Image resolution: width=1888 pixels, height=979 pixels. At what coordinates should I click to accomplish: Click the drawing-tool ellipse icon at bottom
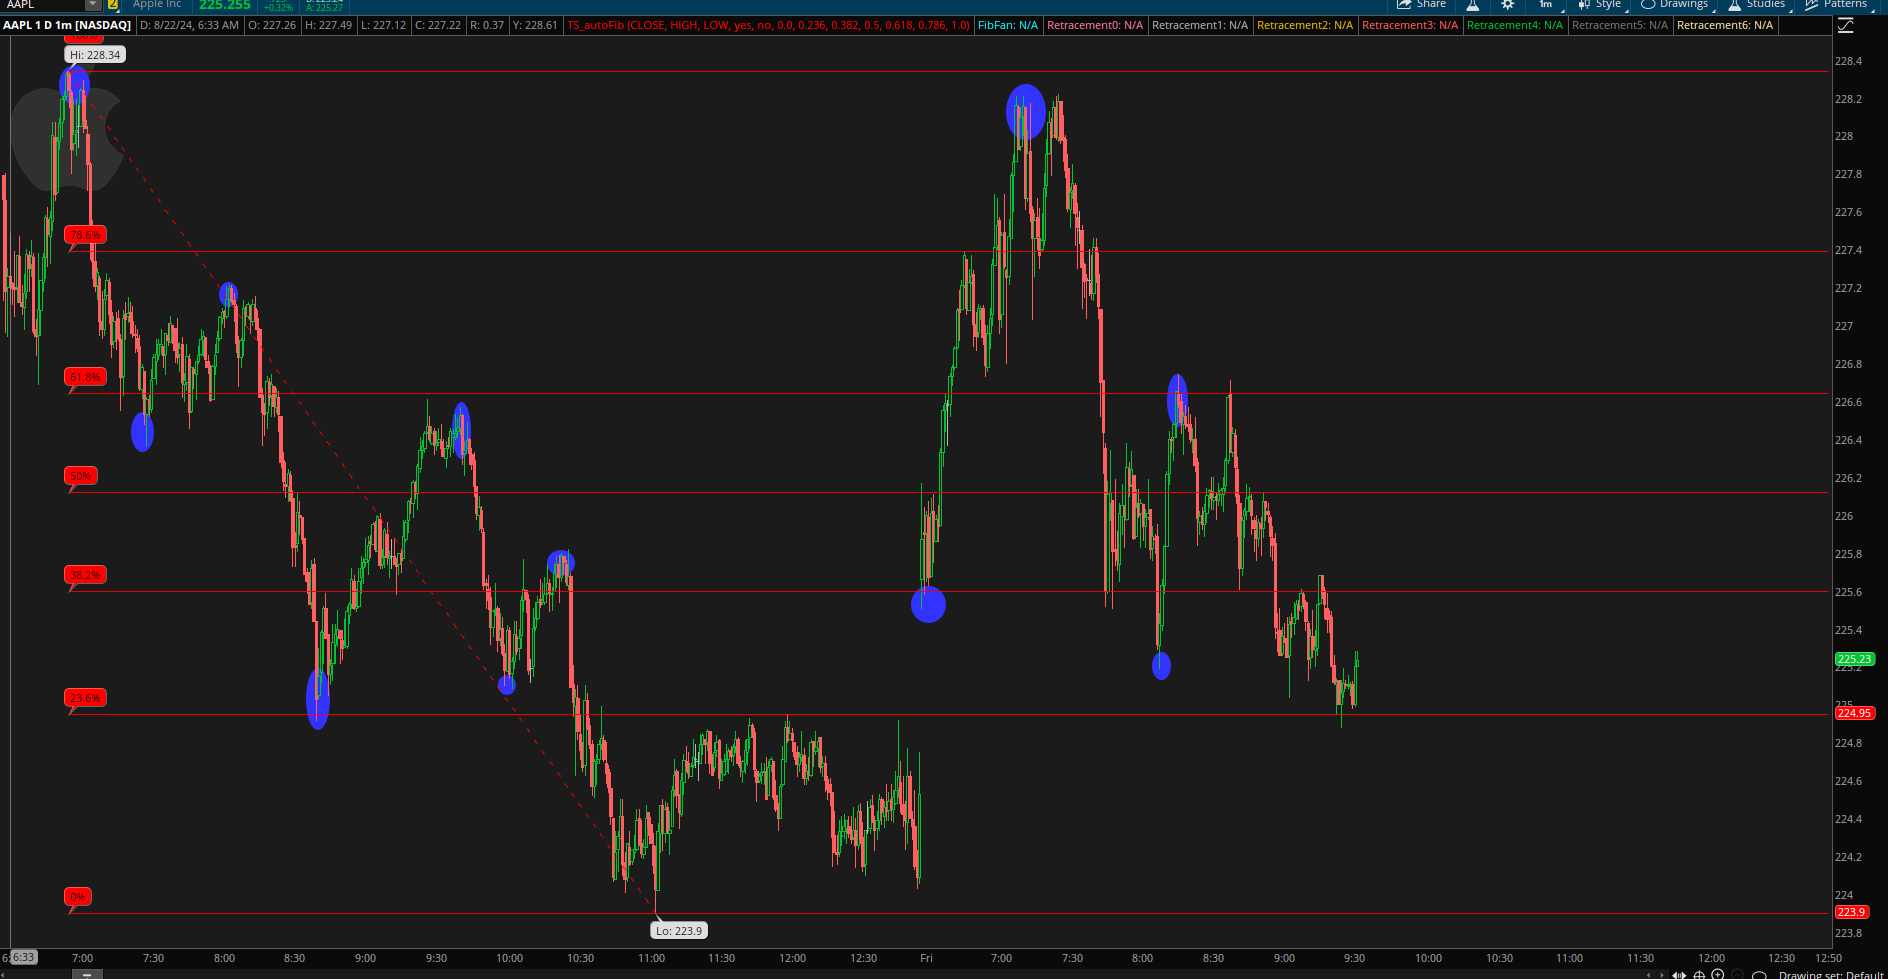1759,974
